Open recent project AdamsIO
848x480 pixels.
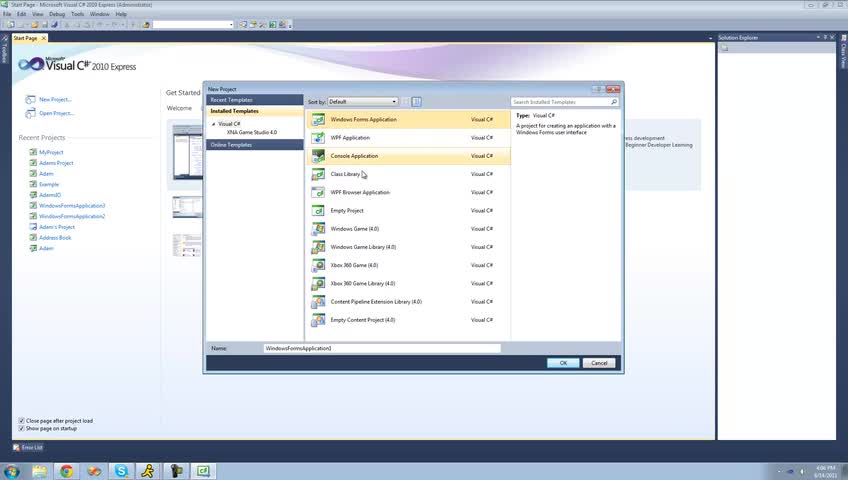[x=50, y=195]
